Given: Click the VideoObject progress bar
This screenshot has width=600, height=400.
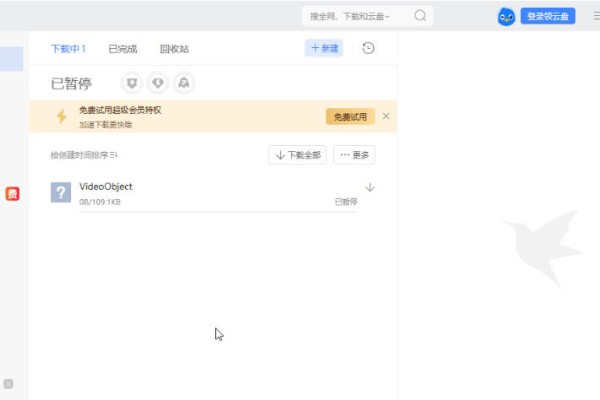Looking at the screenshot, I should click(x=218, y=211).
